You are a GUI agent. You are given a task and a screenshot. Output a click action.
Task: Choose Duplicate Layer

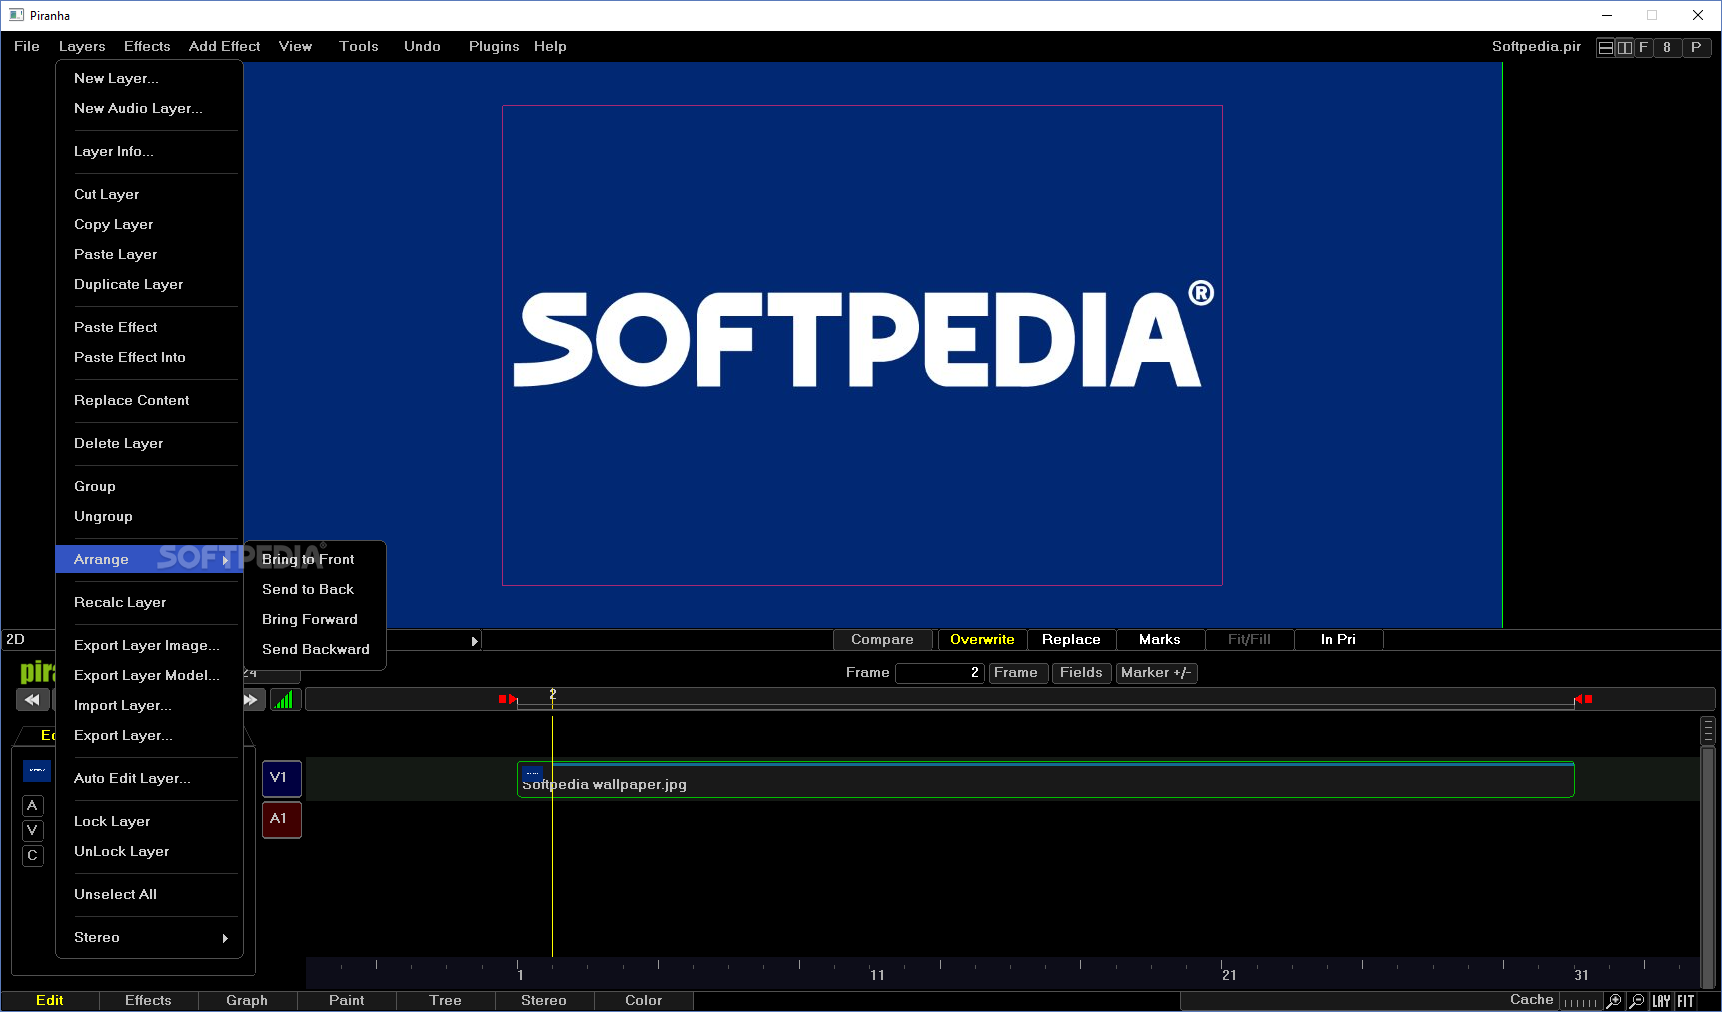(149, 285)
